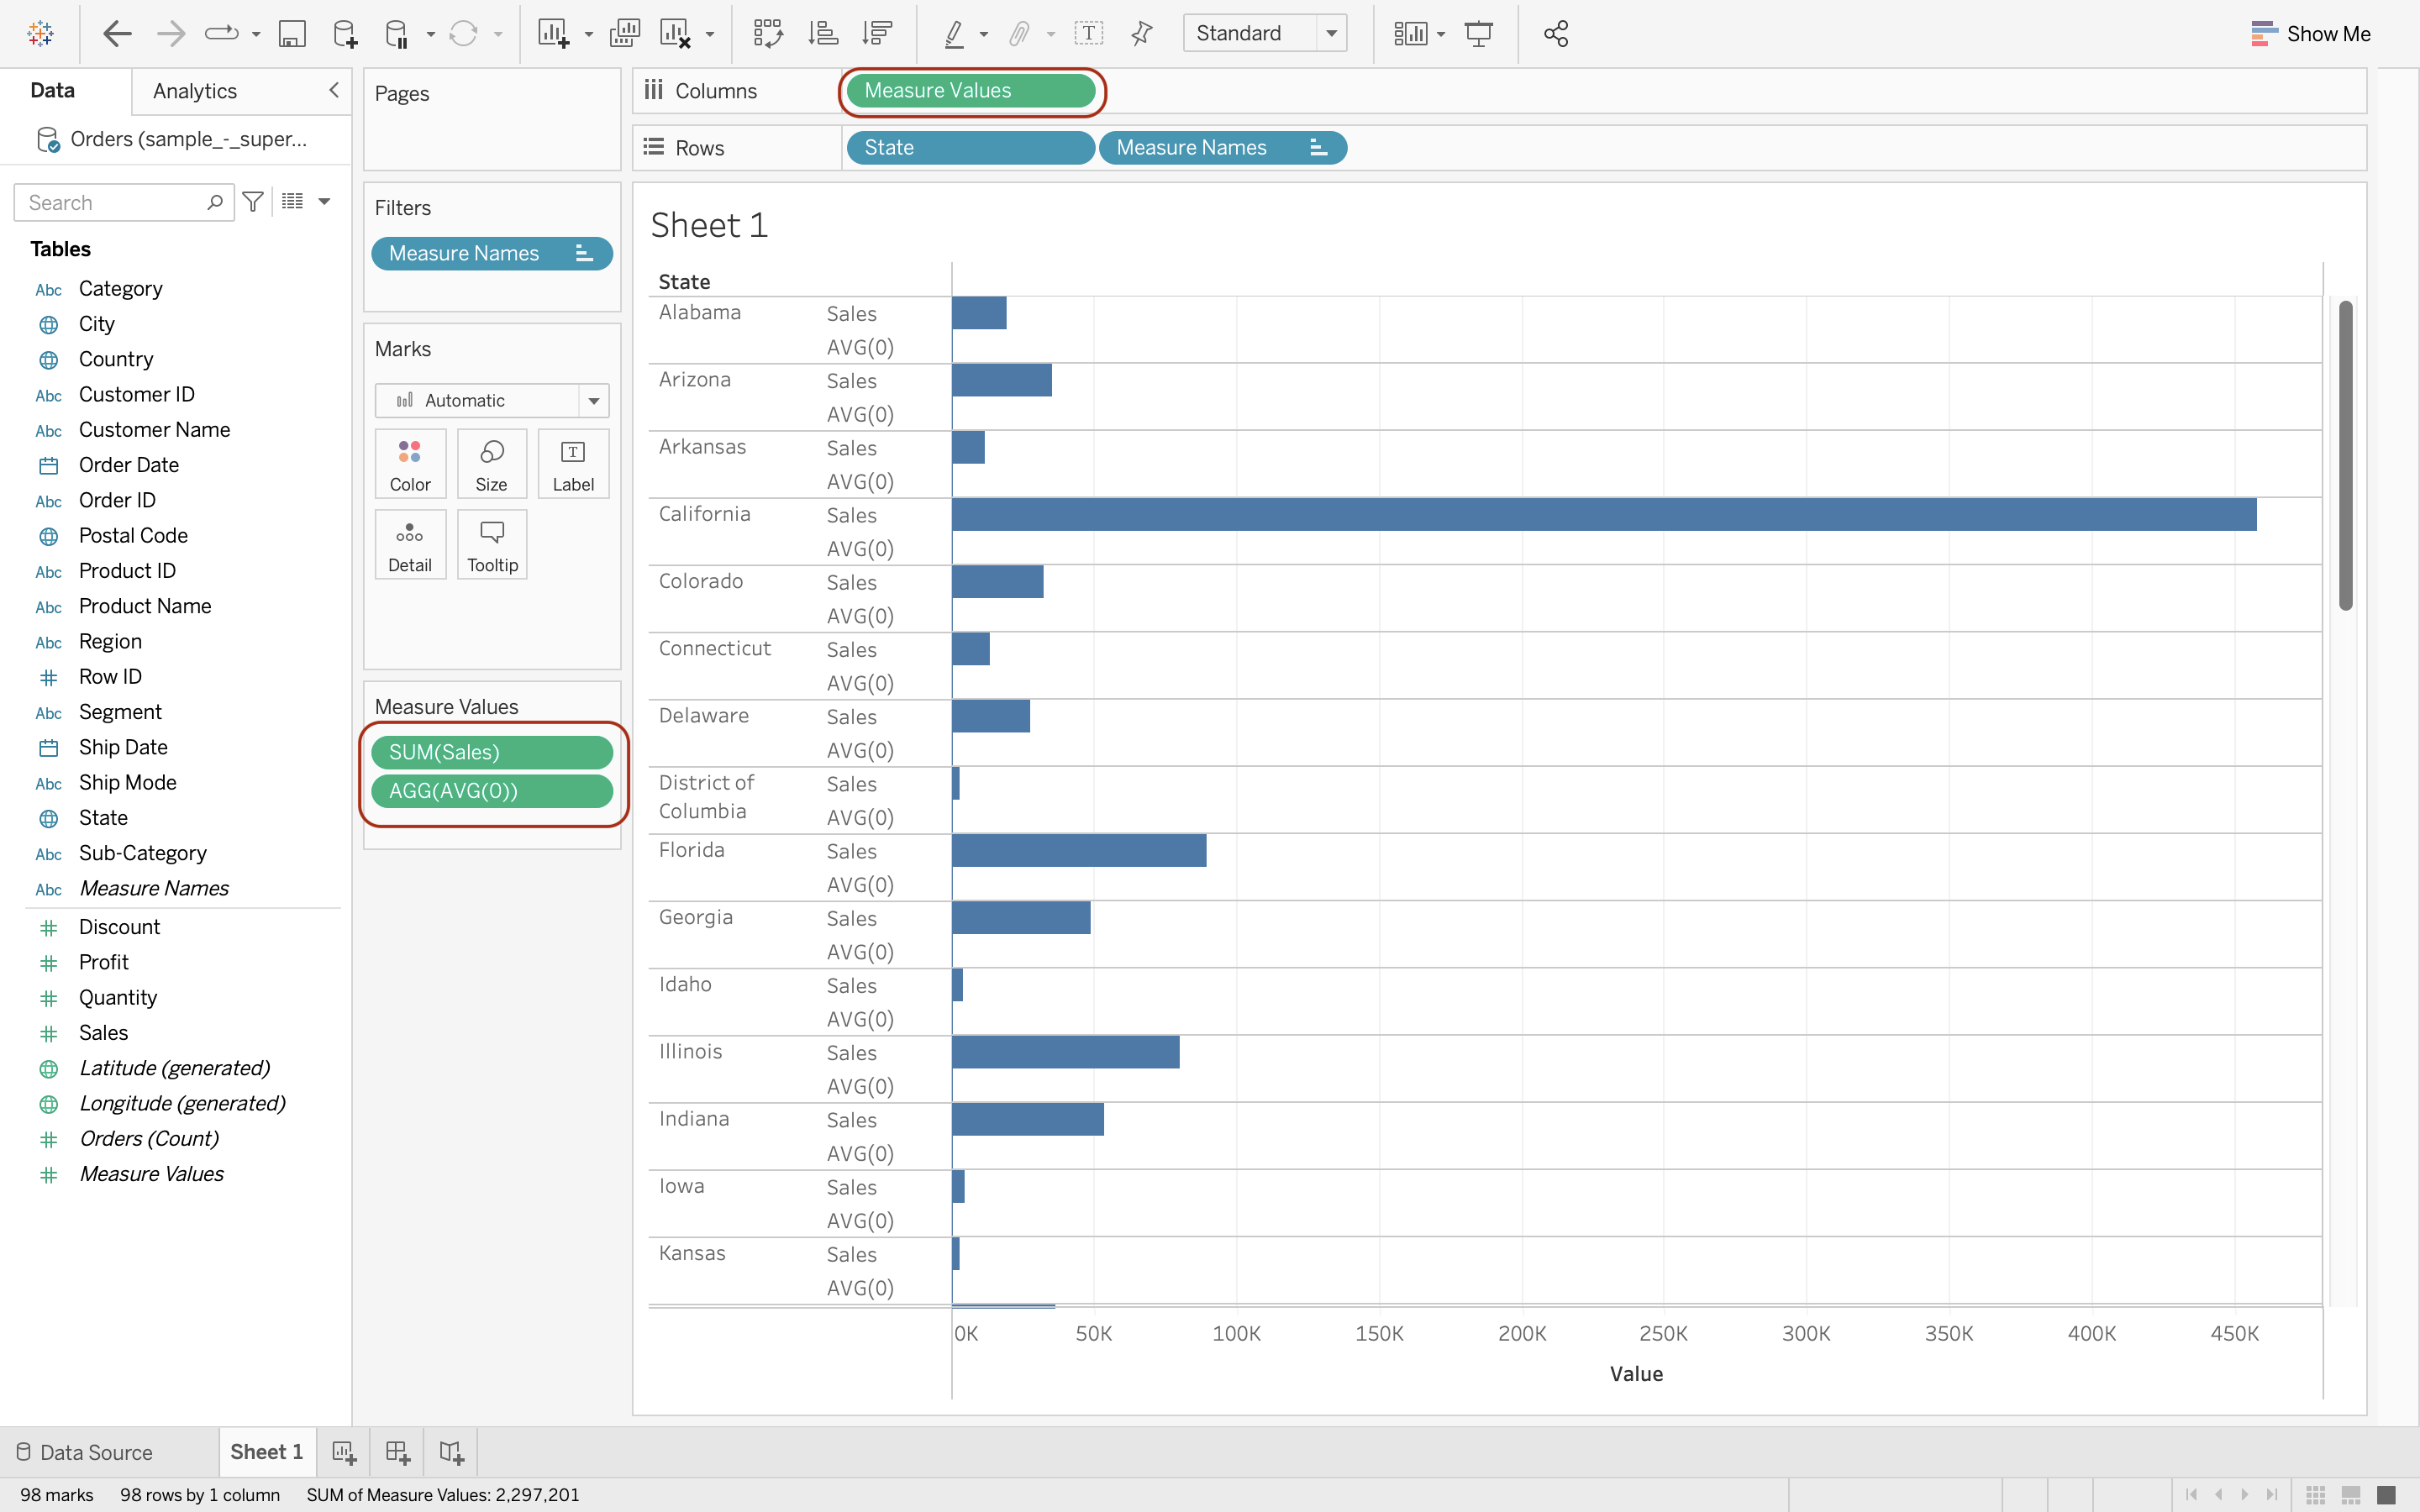The width and height of the screenshot is (2420, 1512).
Task: Toggle the Fix Axes pin icon
Action: coord(1141,33)
